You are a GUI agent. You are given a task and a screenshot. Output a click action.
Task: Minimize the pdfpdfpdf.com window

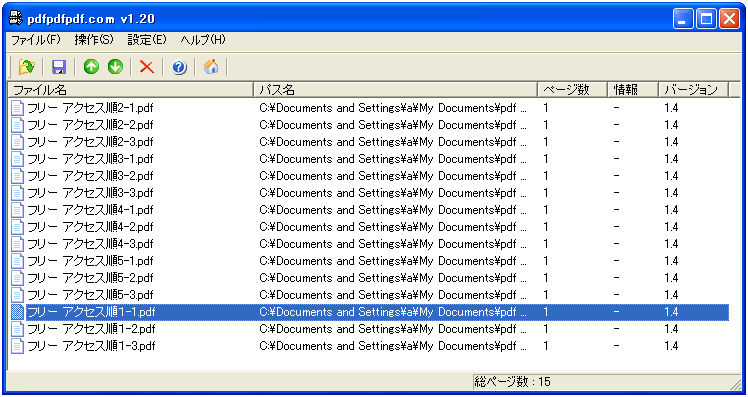click(683, 19)
